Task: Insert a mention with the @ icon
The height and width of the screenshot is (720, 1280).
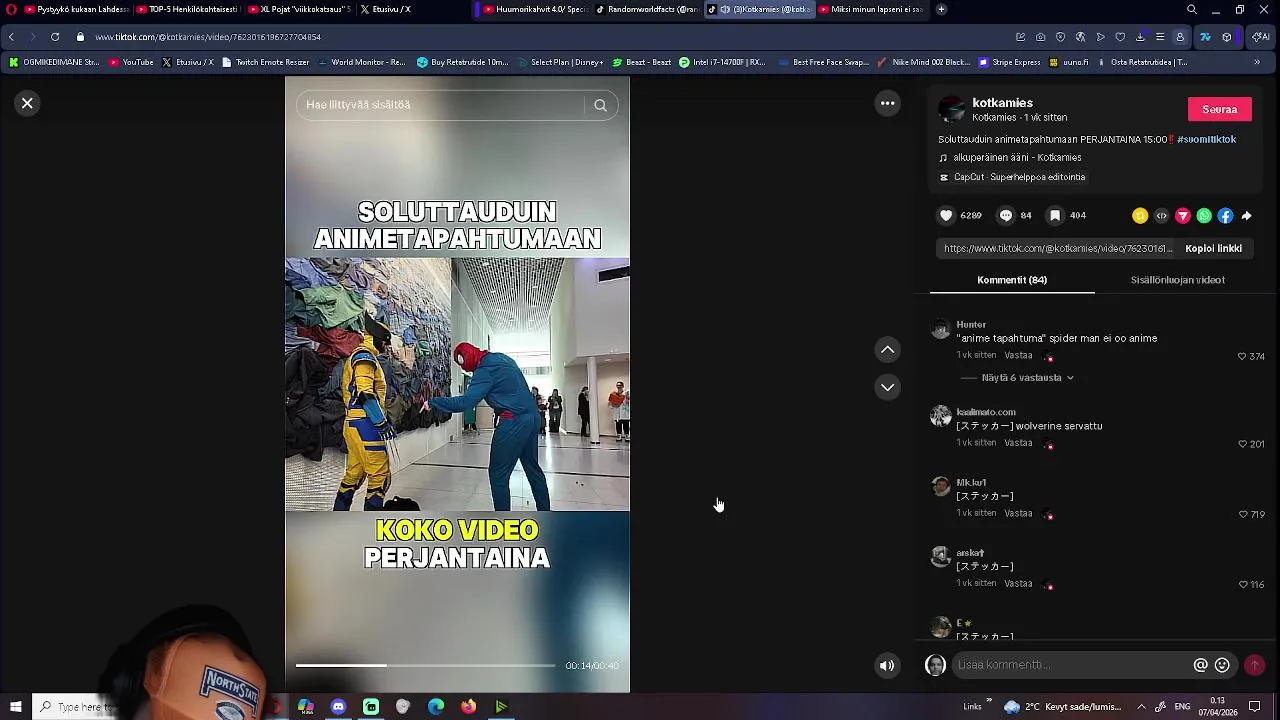Action: (x=1200, y=665)
